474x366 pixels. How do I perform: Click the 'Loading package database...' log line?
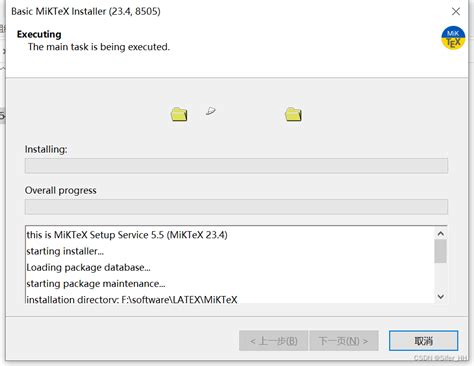pos(88,267)
